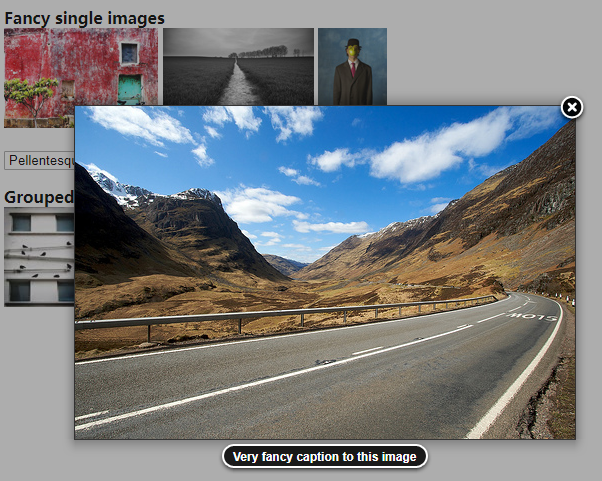The image size is (602, 481).
Task: Click the metal guardrail in the photo
Action: tap(300, 315)
